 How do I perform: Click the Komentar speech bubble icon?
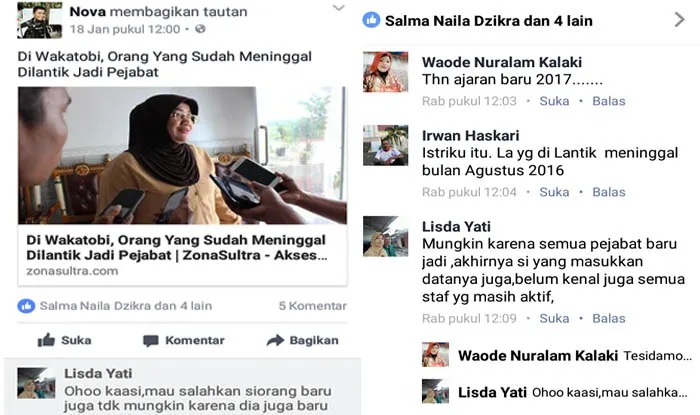151,340
